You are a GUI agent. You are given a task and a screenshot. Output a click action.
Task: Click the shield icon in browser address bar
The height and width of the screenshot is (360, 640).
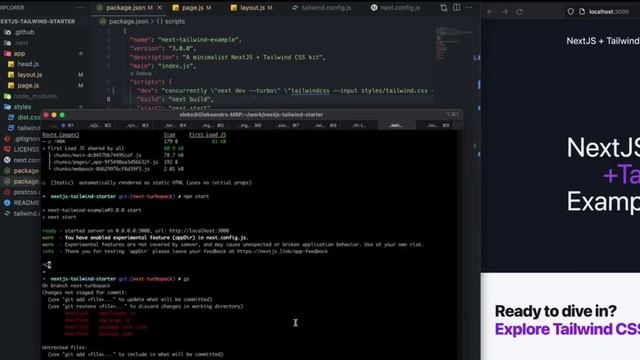tap(571, 12)
